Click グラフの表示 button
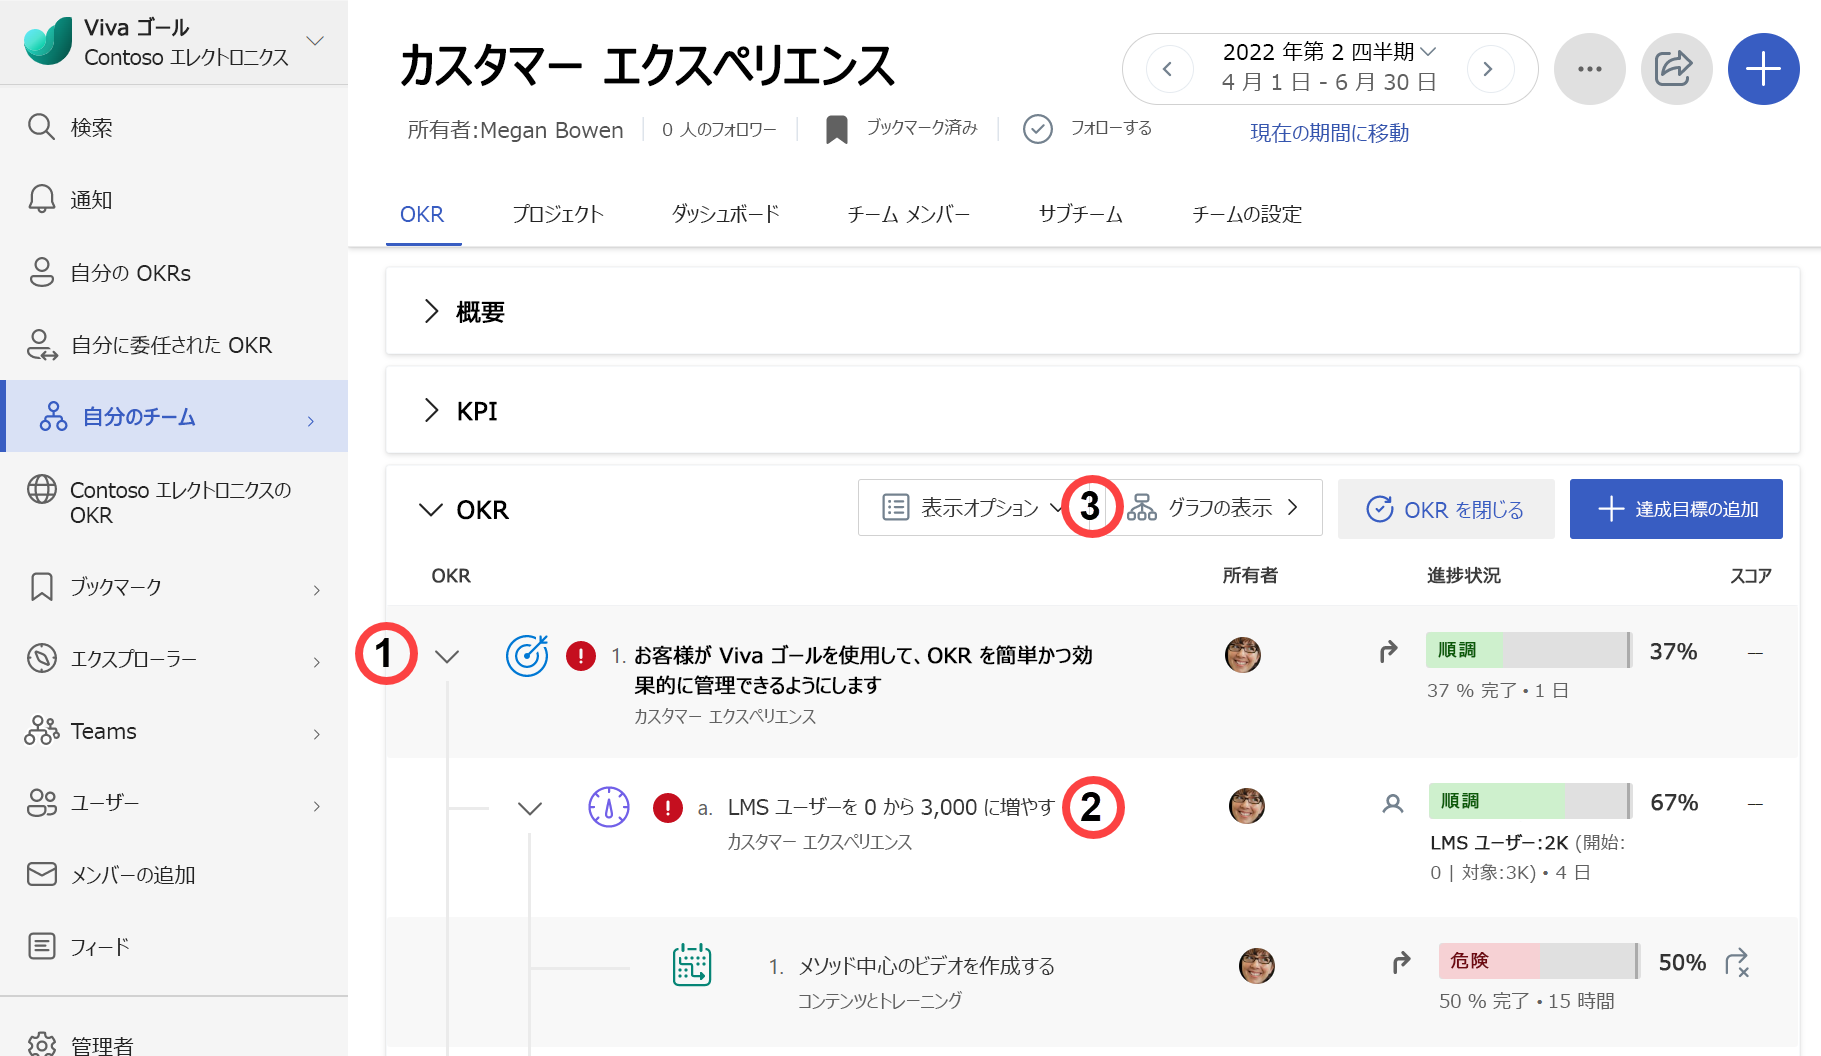The height and width of the screenshot is (1056, 1821). 1212,508
